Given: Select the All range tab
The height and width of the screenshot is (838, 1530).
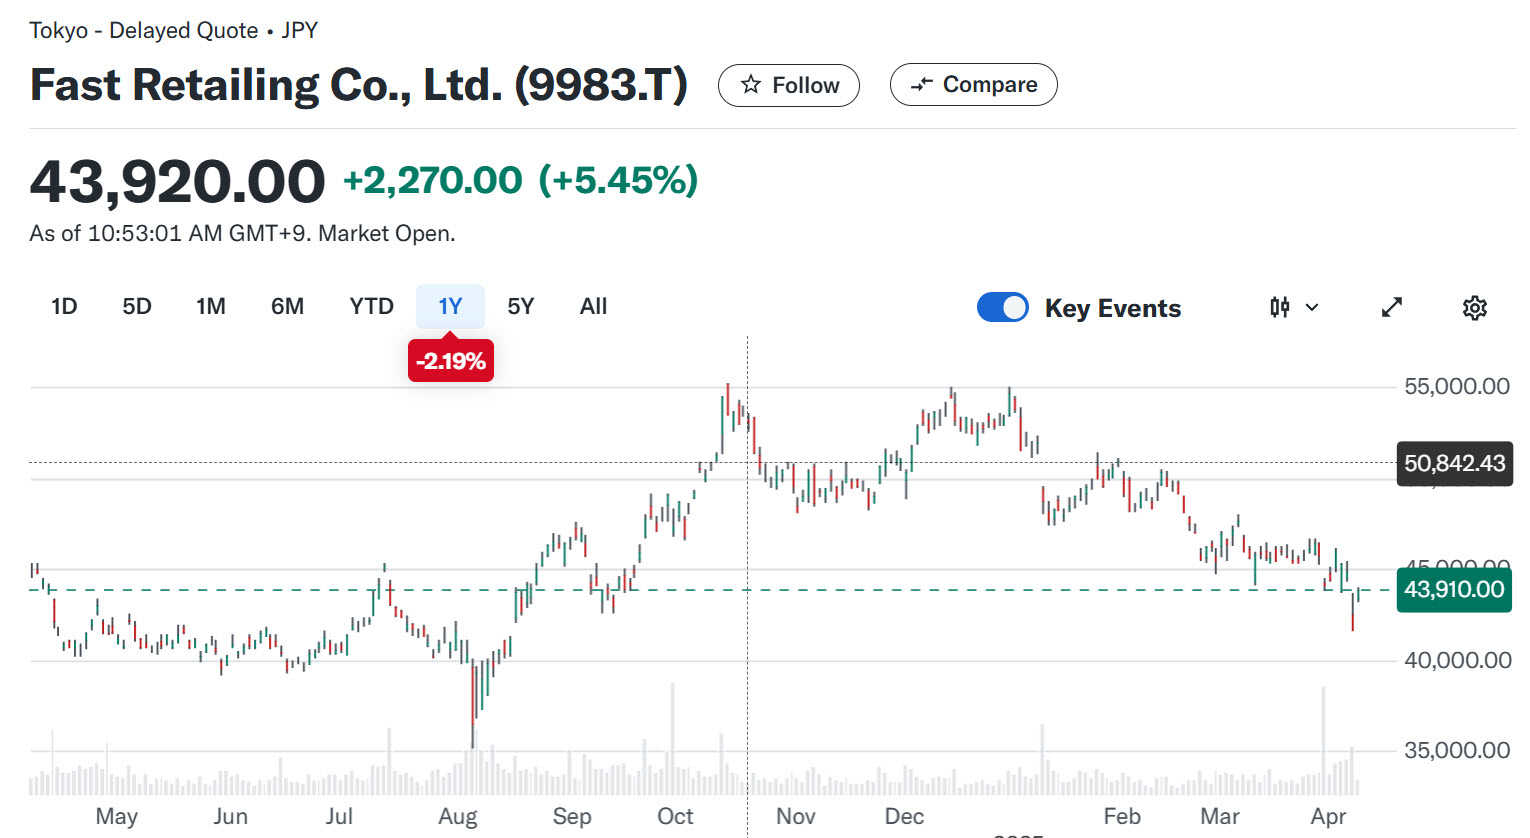Looking at the screenshot, I should click(593, 306).
